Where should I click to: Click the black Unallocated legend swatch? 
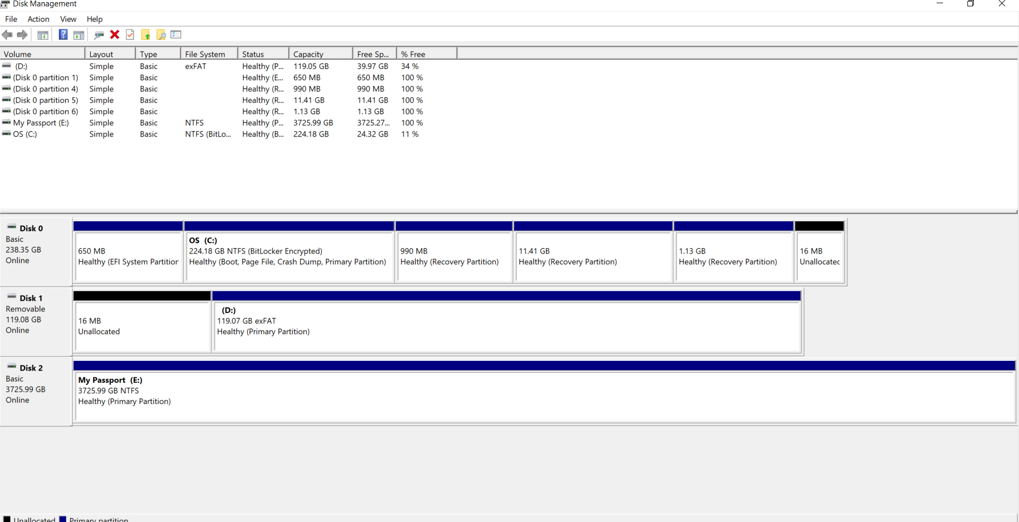click(x=5, y=519)
